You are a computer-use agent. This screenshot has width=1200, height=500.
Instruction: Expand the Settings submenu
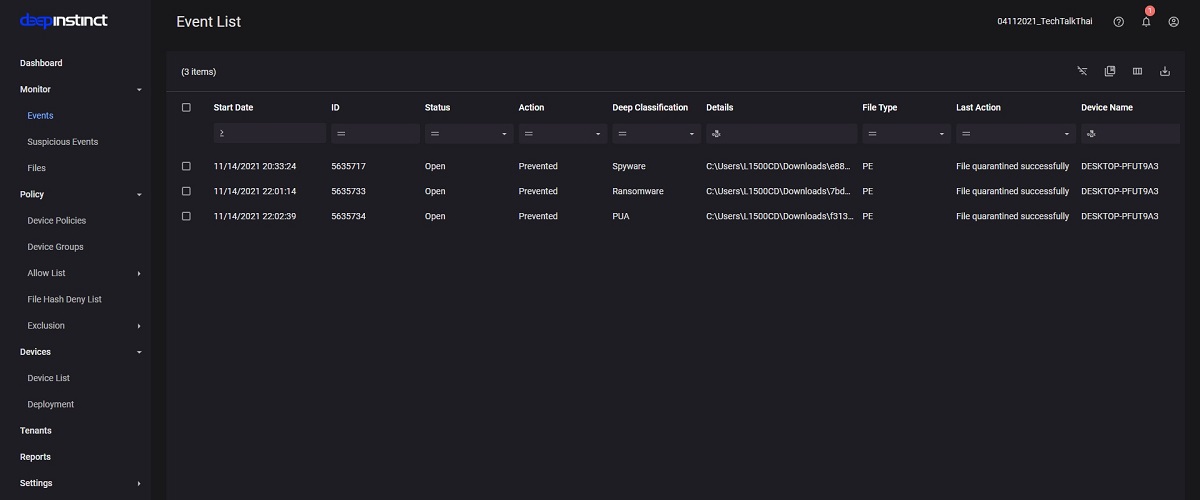tap(139, 483)
